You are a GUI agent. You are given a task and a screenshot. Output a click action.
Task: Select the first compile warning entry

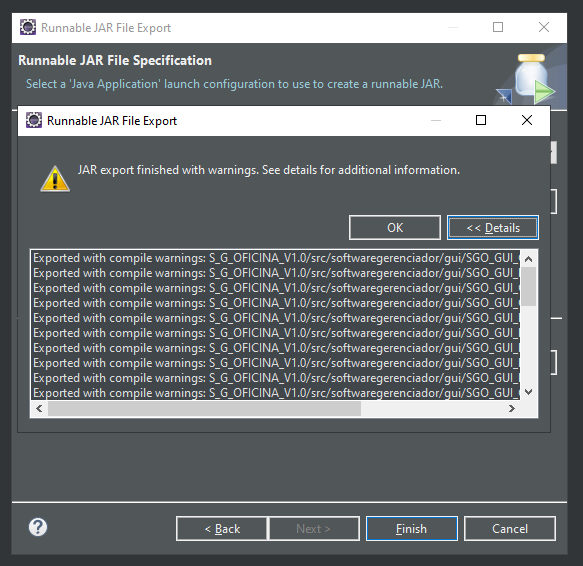point(276,258)
